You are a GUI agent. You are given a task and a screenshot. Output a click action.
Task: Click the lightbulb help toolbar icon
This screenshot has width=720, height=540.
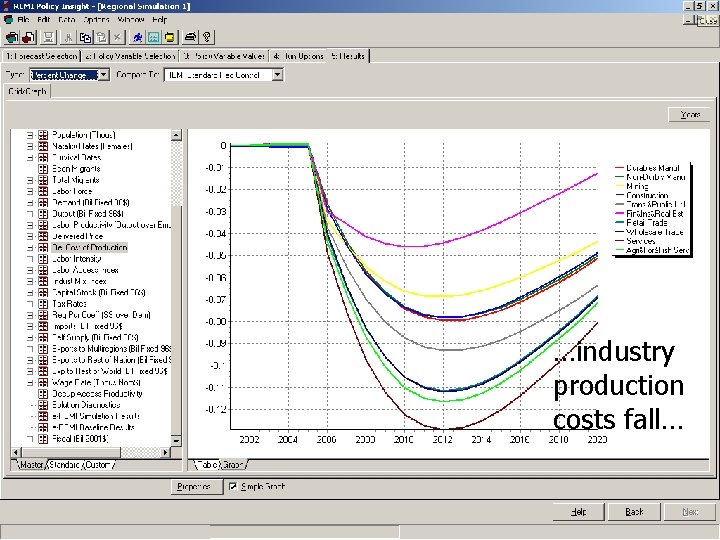(x=207, y=37)
